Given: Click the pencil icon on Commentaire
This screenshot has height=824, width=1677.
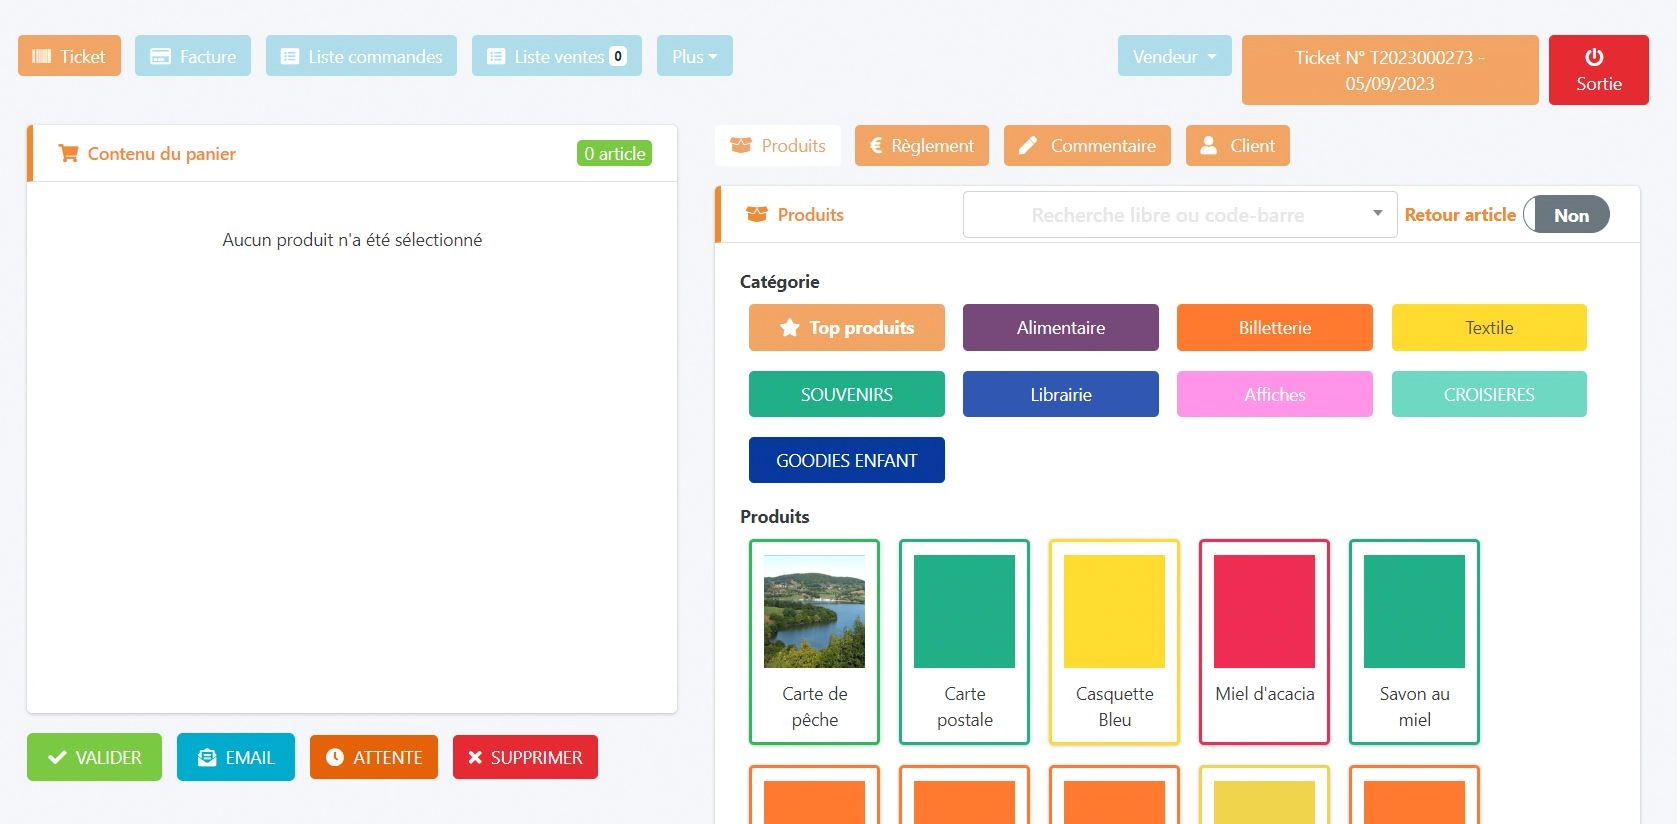Looking at the screenshot, I should [1028, 146].
